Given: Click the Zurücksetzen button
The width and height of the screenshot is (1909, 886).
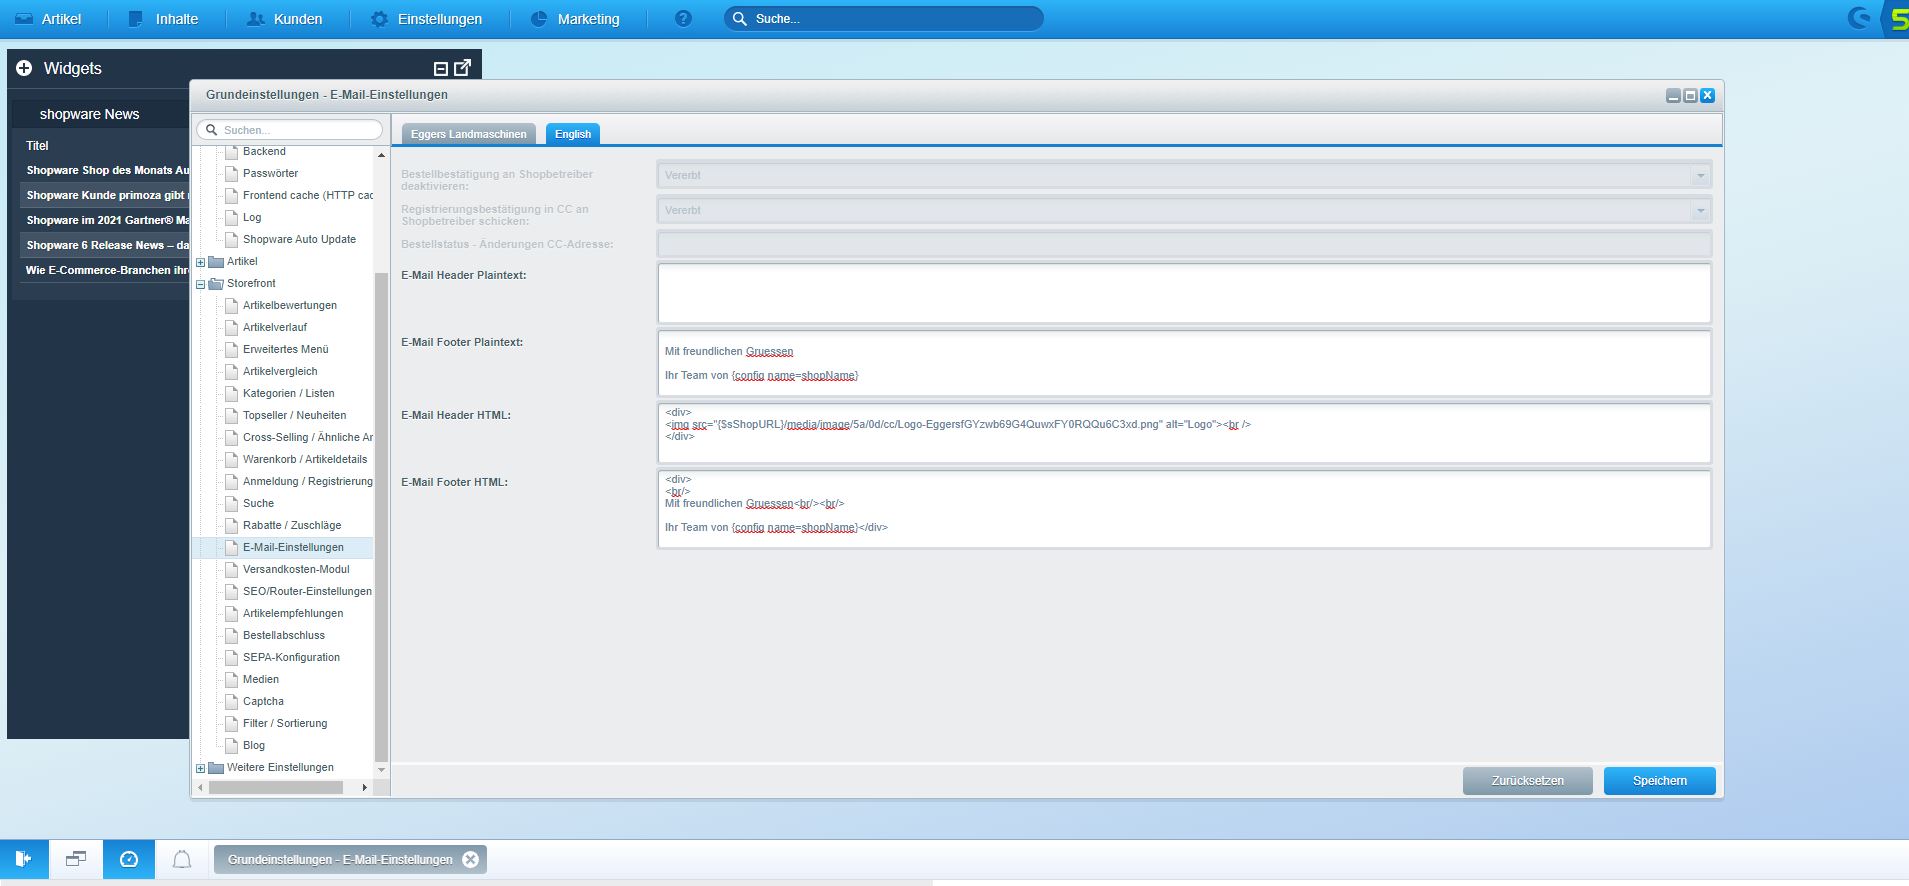Looking at the screenshot, I should point(1527,781).
